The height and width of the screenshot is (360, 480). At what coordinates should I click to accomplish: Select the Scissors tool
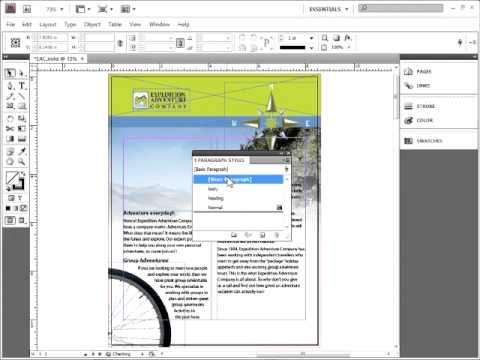point(10,129)
